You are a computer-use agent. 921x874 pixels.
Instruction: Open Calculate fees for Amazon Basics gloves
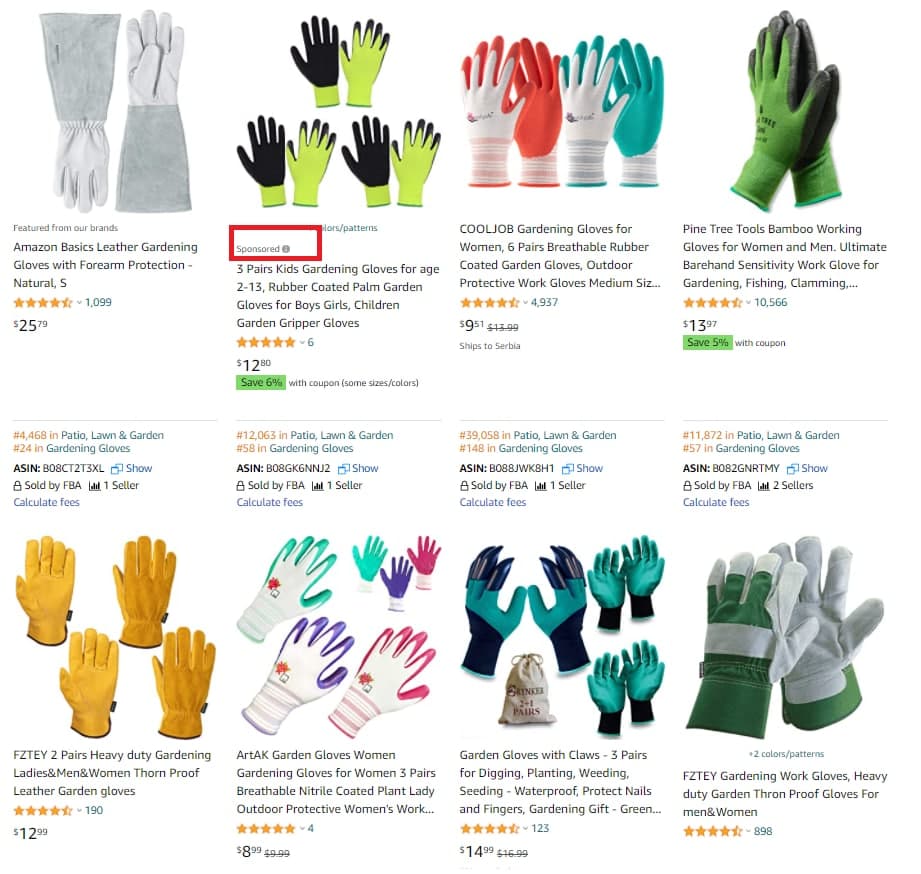[x=46, y=502]
